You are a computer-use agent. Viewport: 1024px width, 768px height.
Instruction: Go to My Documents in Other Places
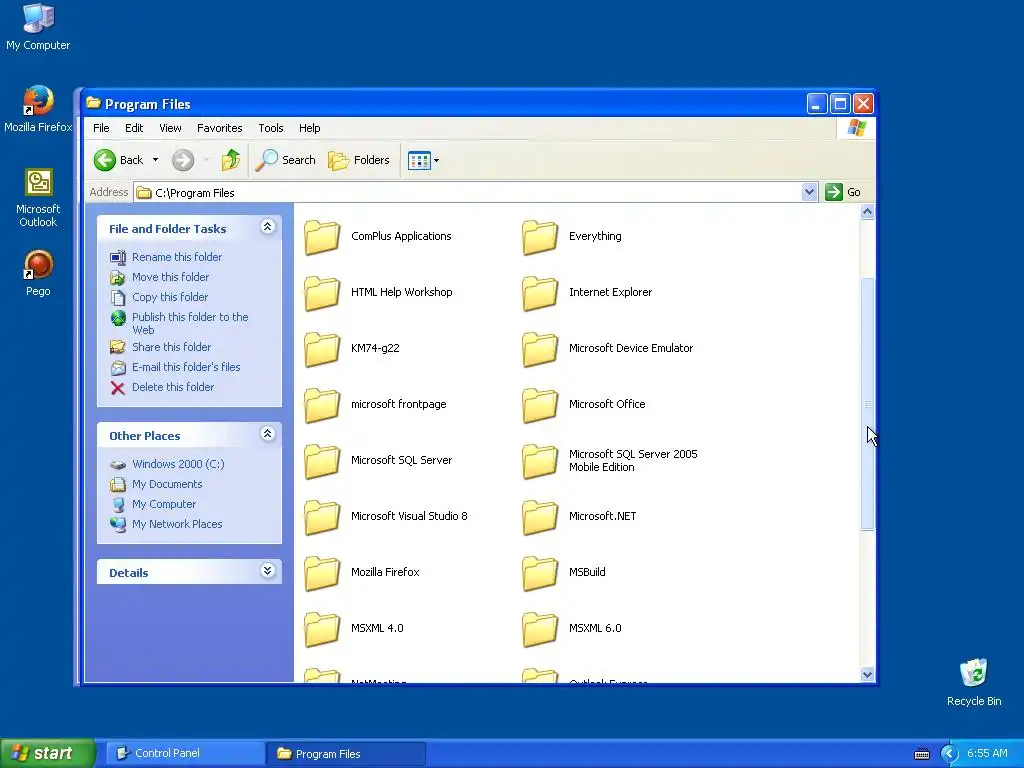click(167, 485)
